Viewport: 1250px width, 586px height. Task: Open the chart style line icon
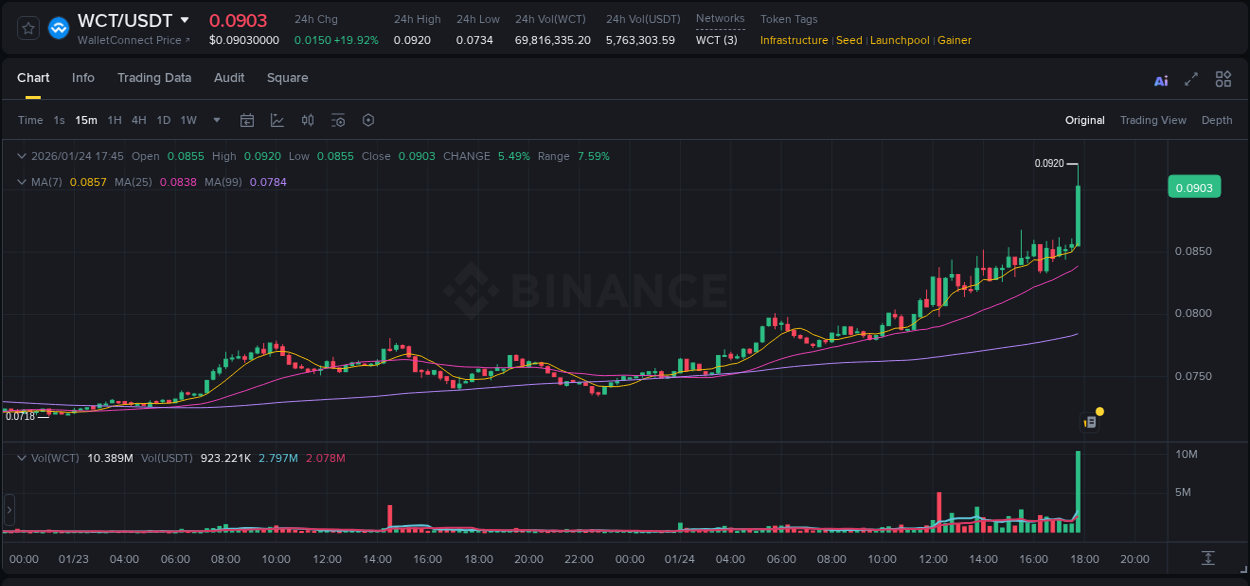[277, 120]
